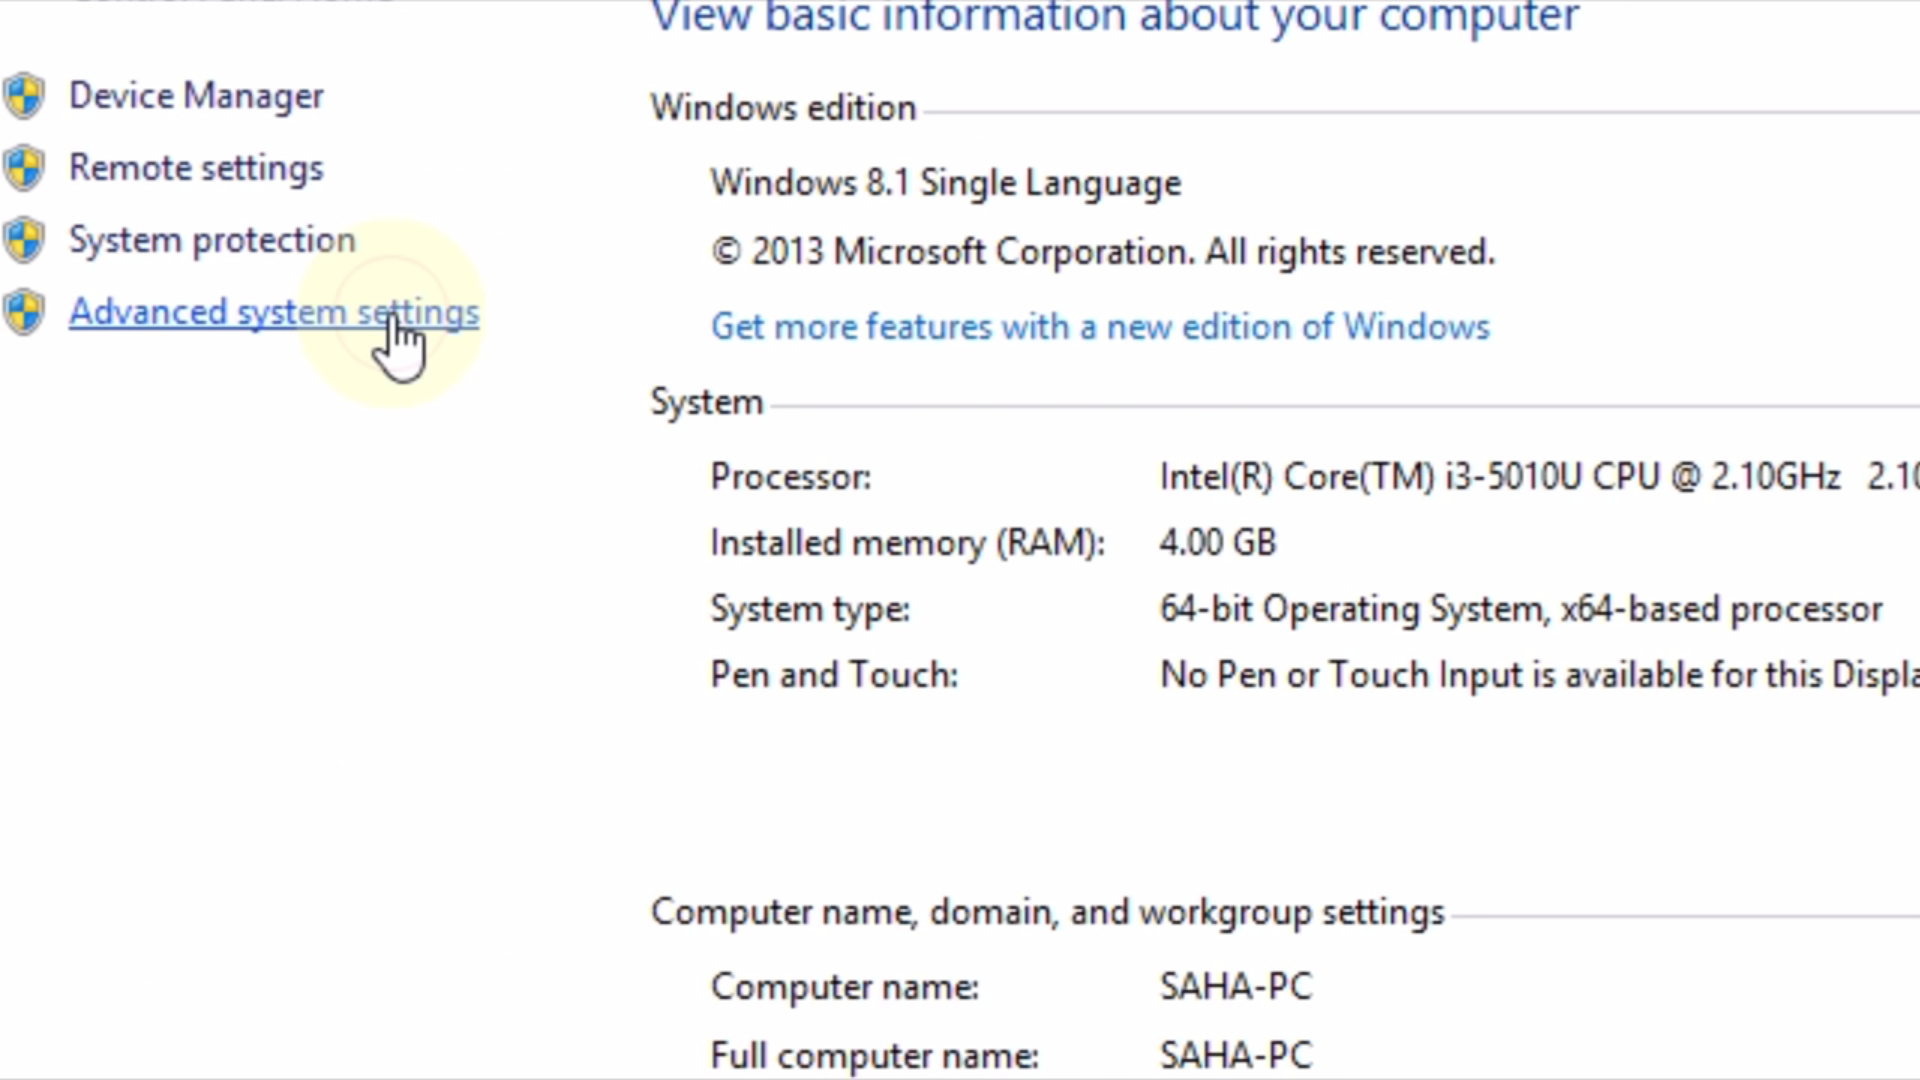The image size is (1920, 1080).
Task: Open Advanced system settings
Action: pos(274,311)
